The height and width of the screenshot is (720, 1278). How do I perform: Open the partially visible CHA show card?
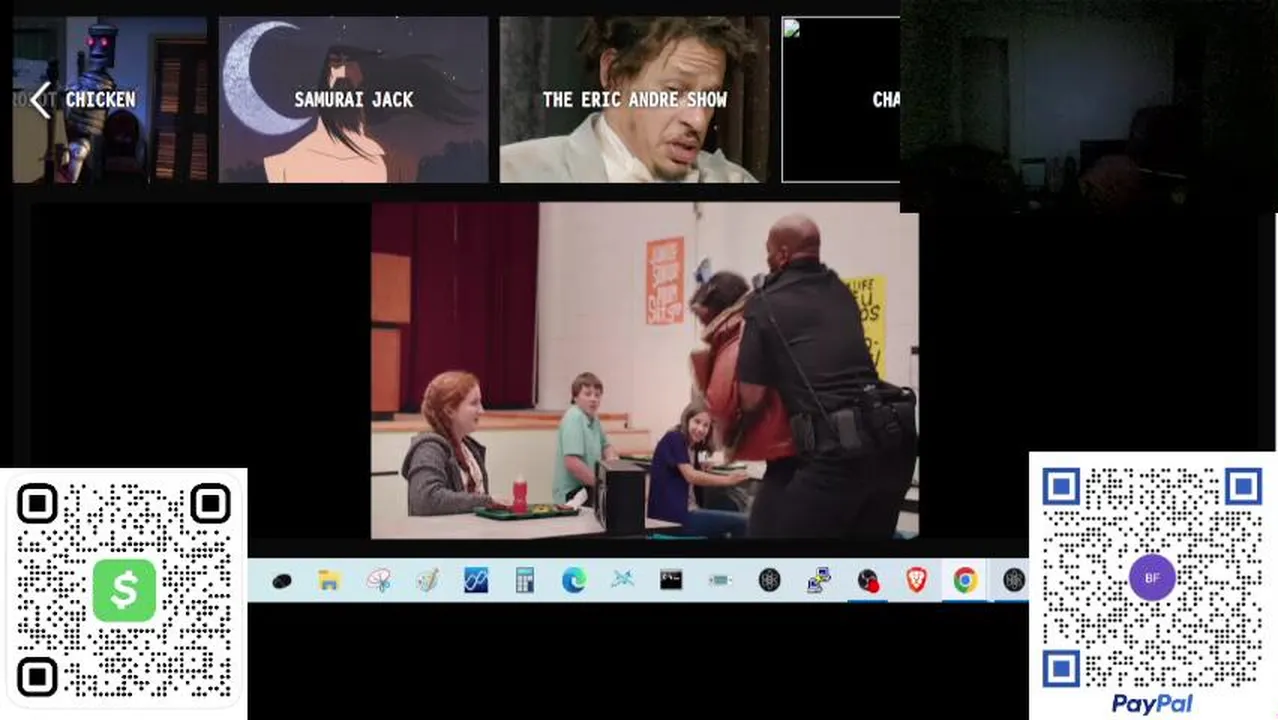click(x=840, y=99)
